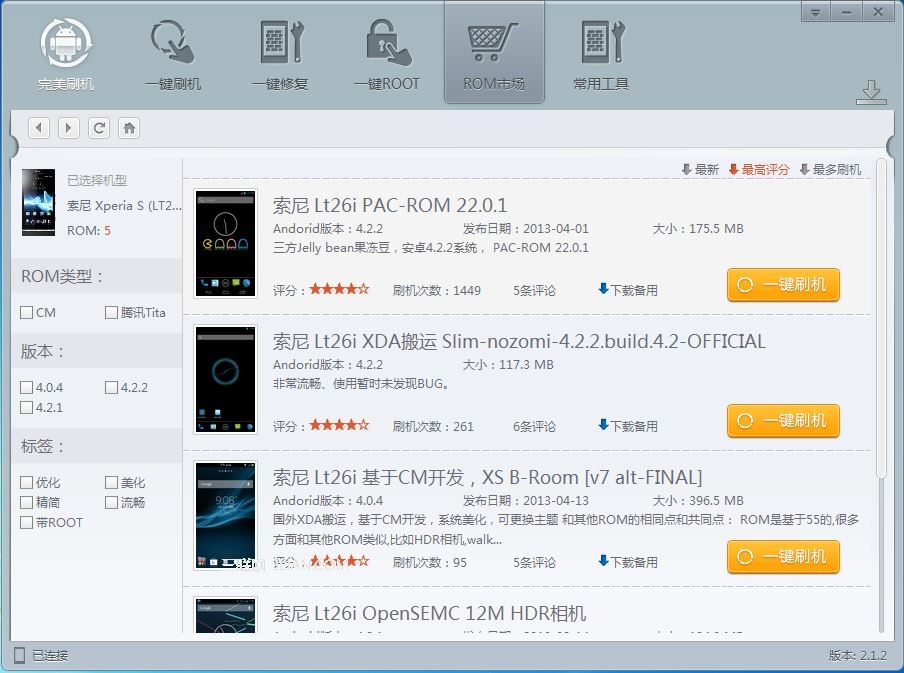The height and width of the screenshot is (673, 904).
Task: Enable the 带ROOT tag filter
Action: [27, 522]
